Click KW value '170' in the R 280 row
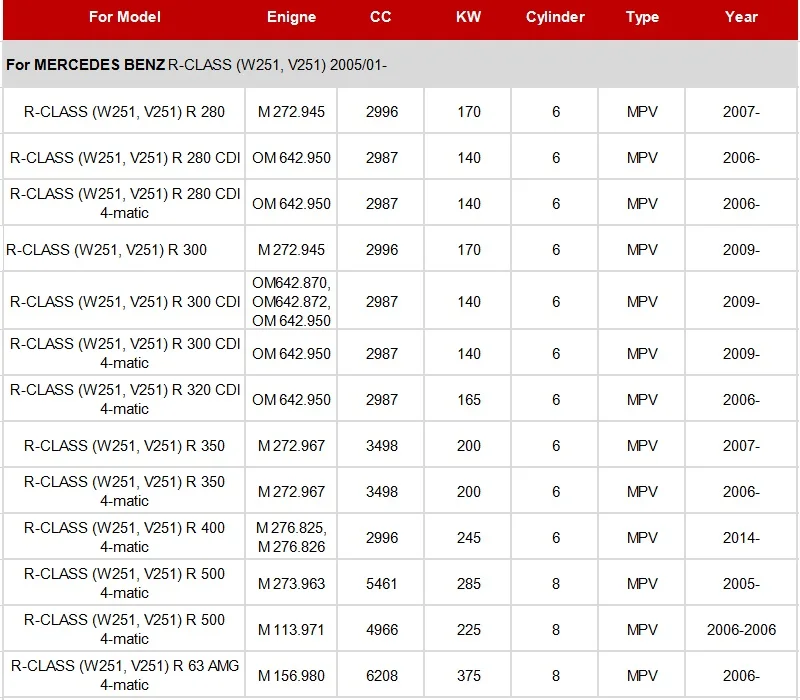800x700 pixels. click(x=469, y=111)
